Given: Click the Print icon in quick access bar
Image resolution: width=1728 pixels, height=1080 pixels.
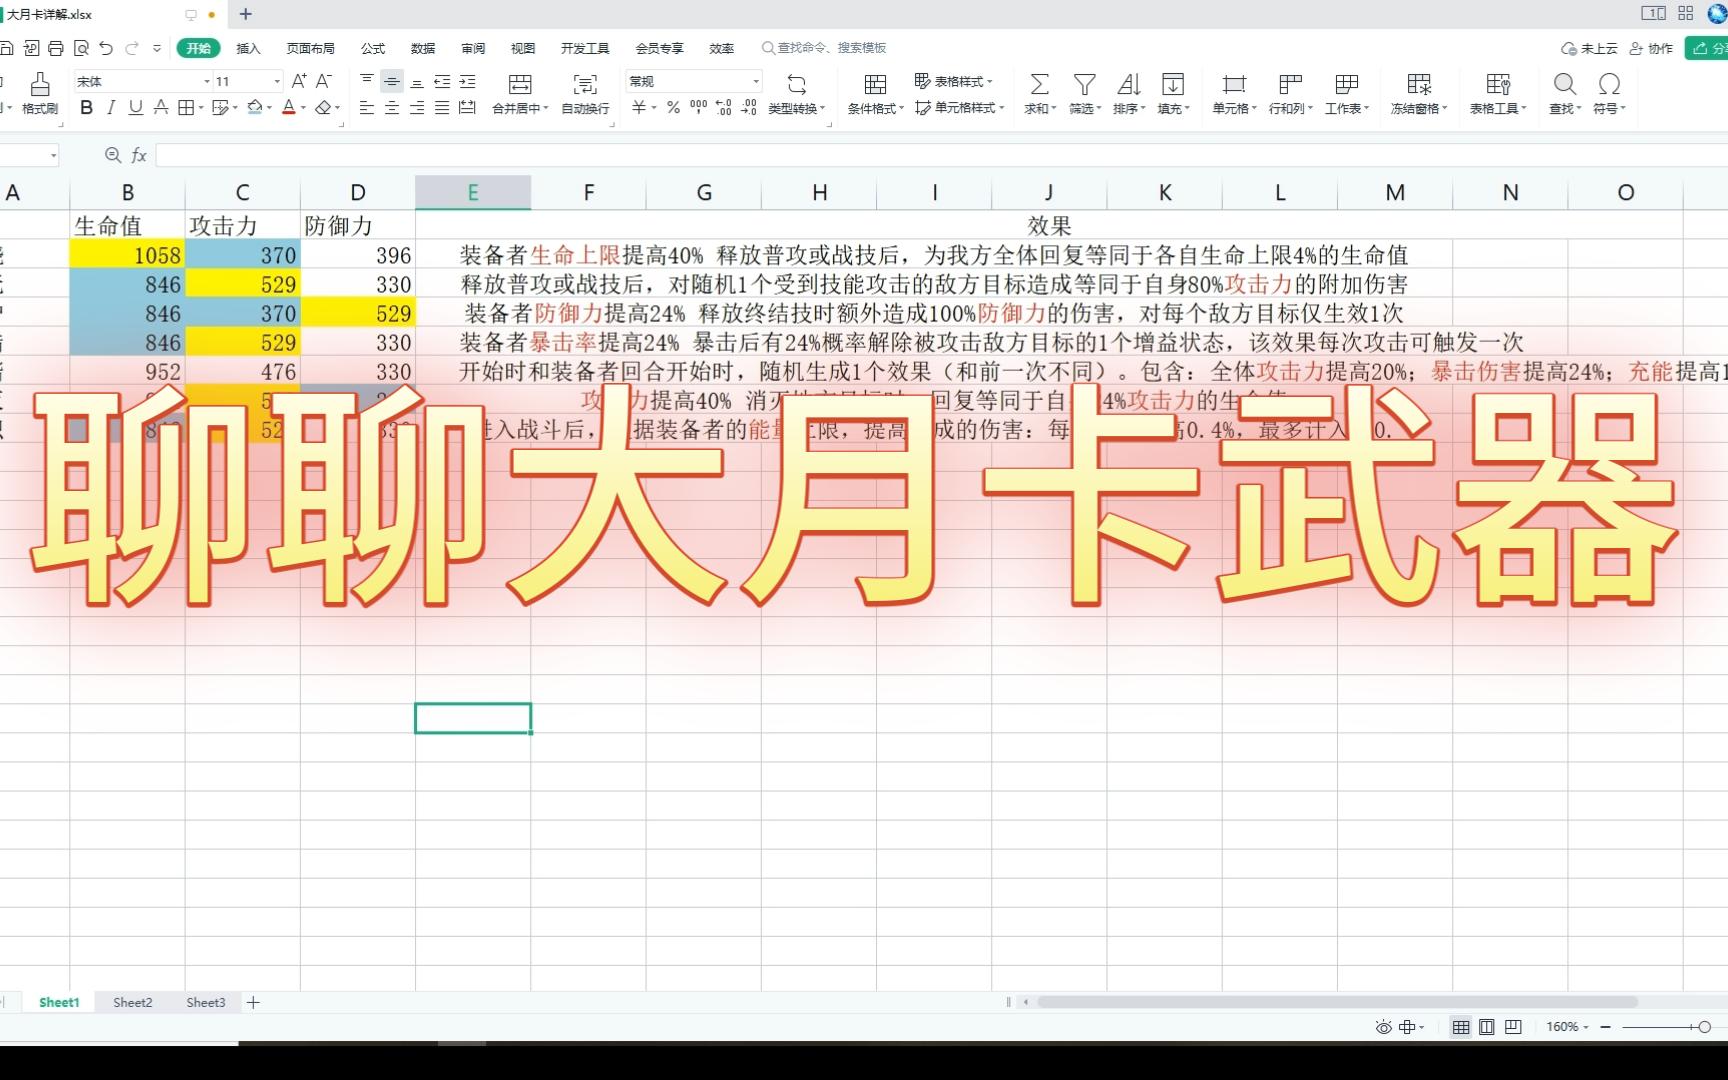Looking at the screenshot, I should [56, 48].
